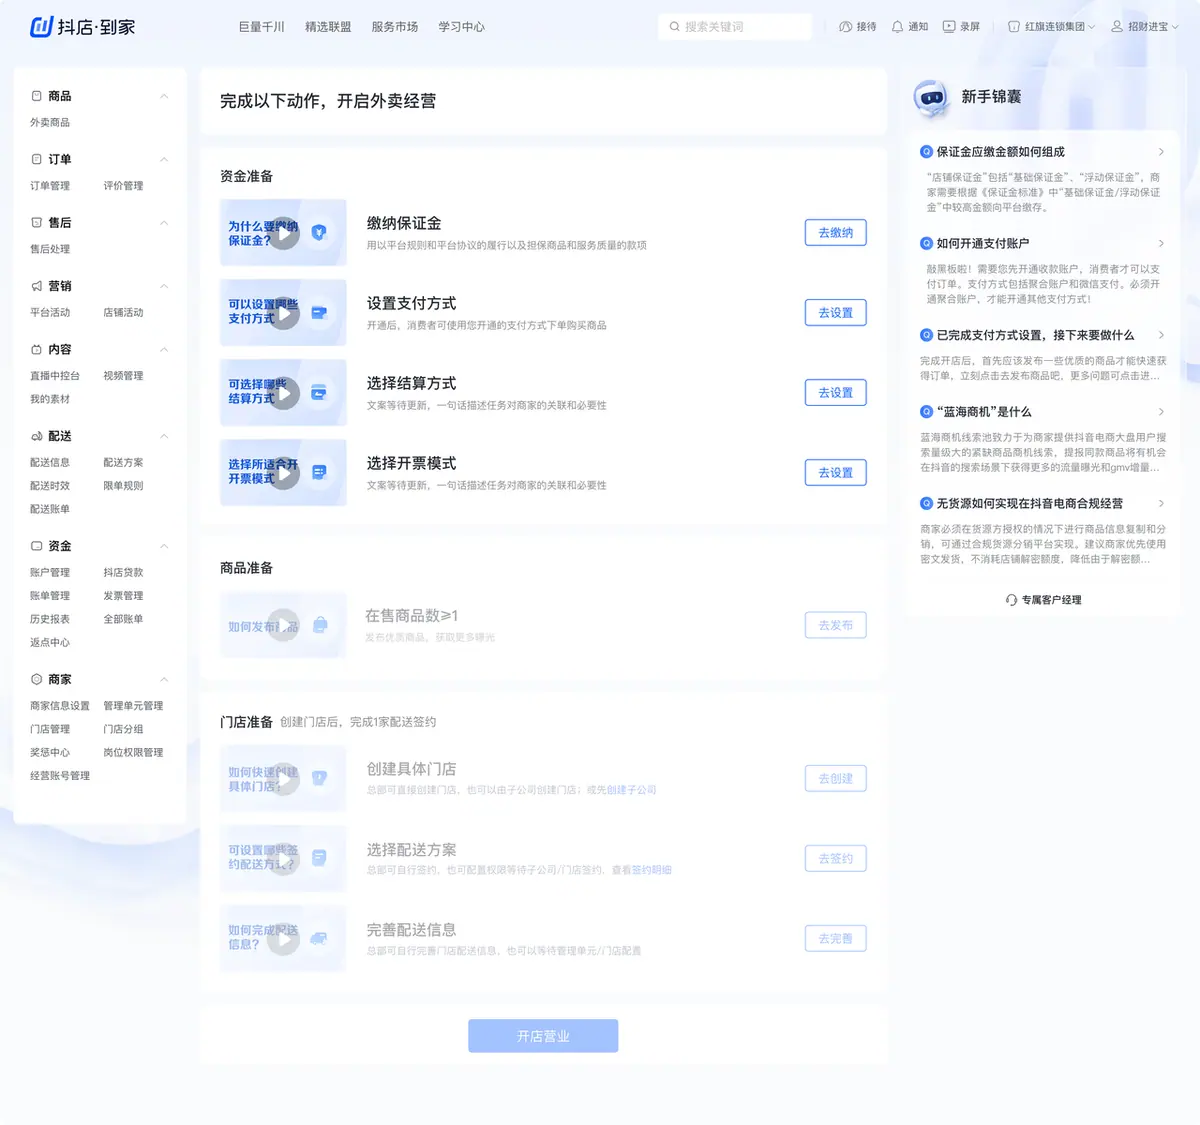Play the 为什么要缴纳保证金 video

(284, 234)
